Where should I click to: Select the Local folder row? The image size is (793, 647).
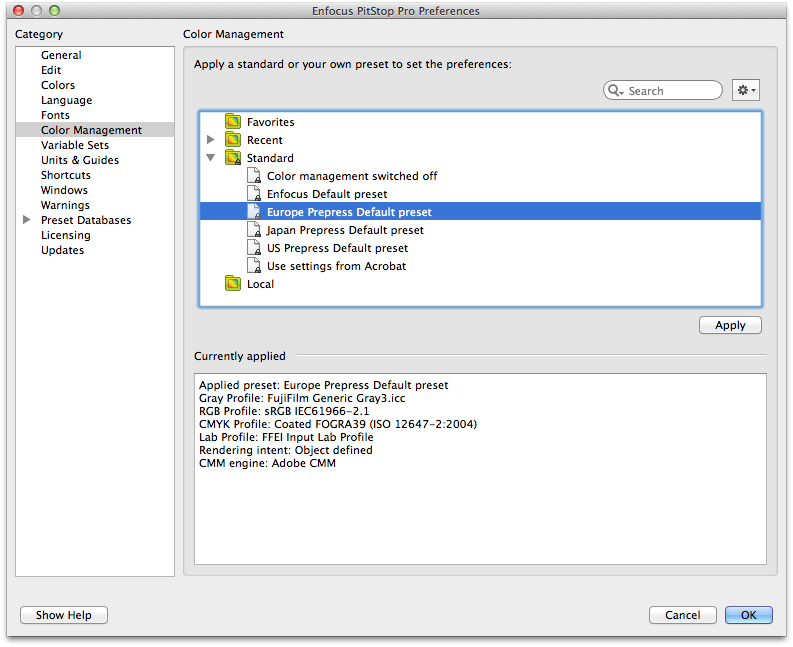coord(480,284)
